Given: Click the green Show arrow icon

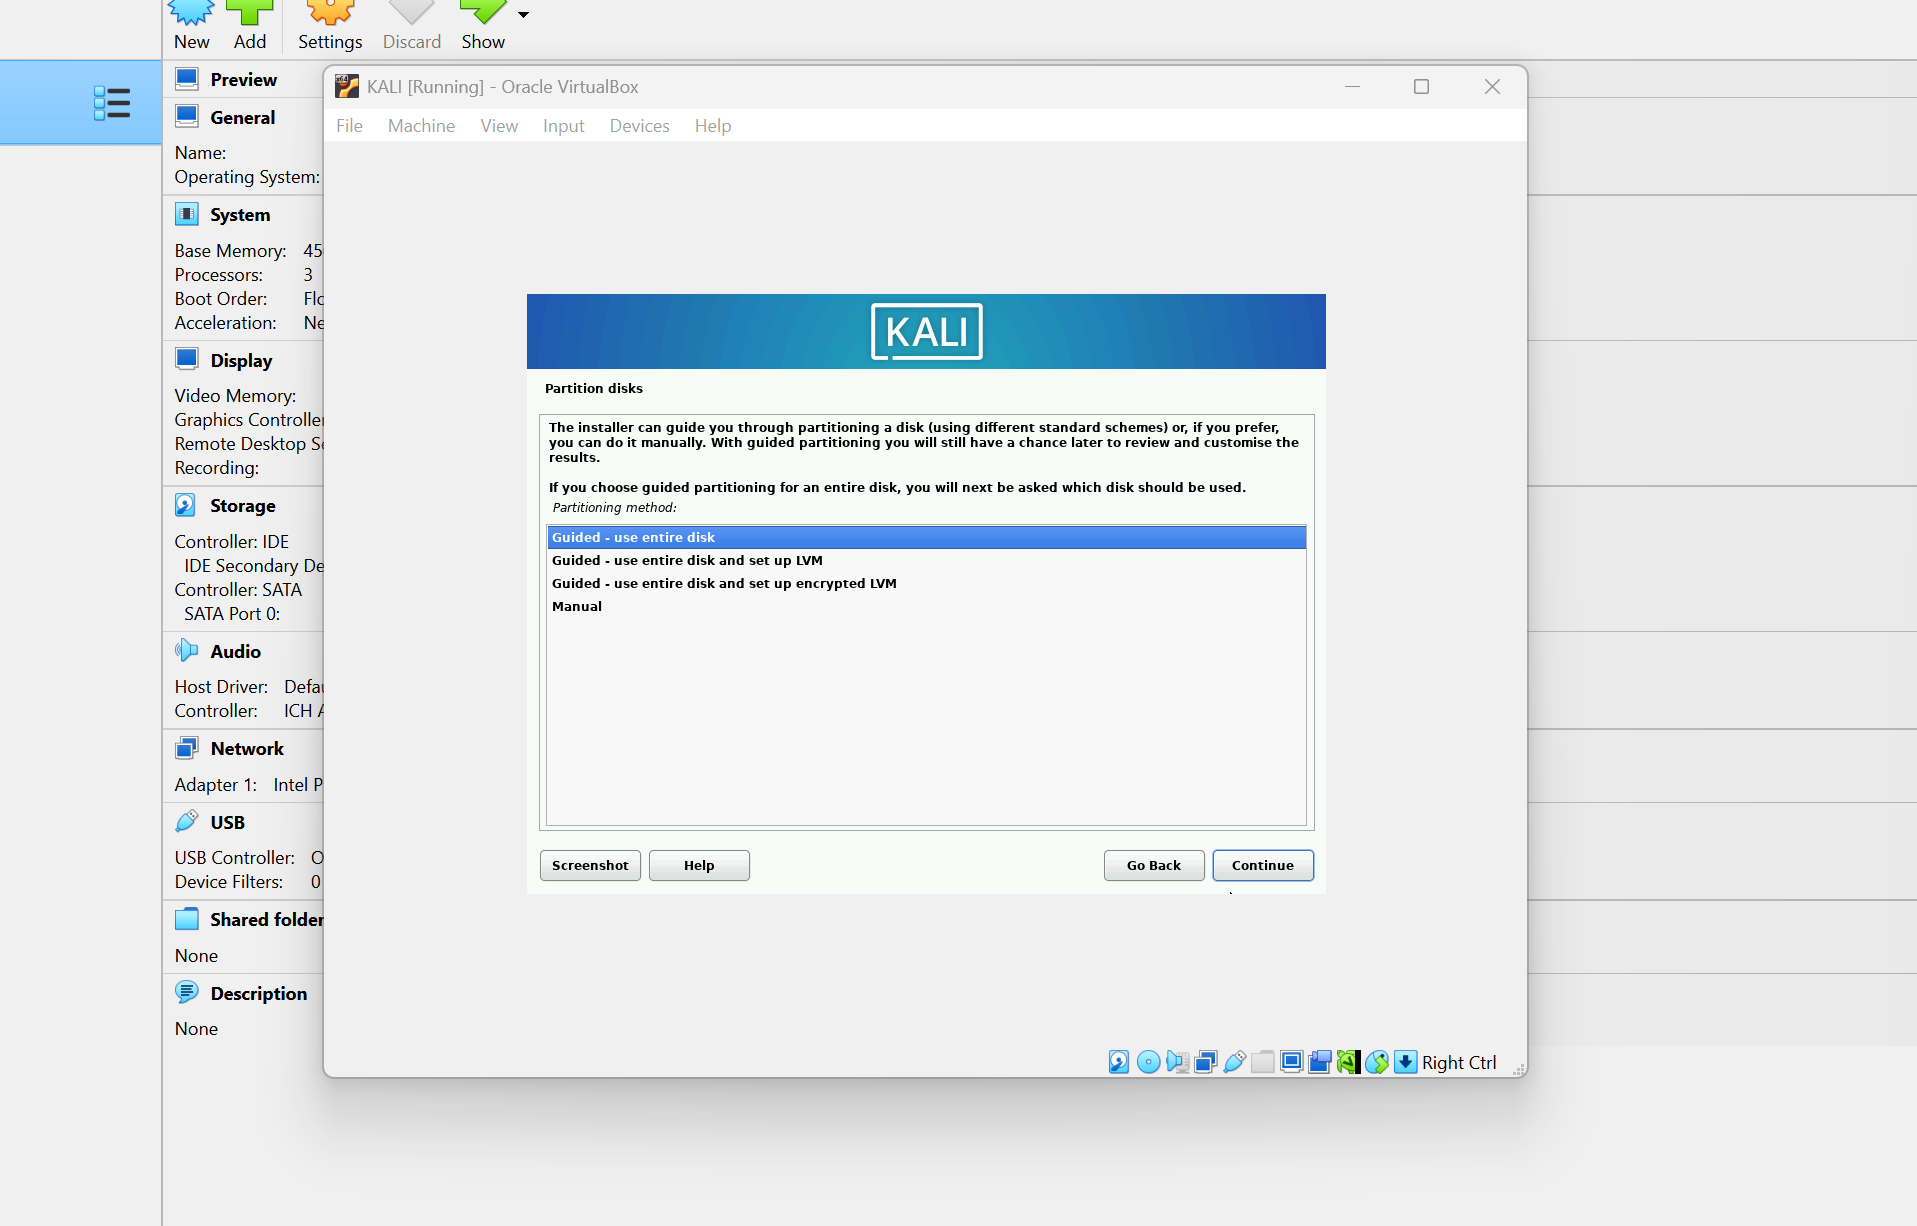Looking at the screenshot, I should [483, 12].
